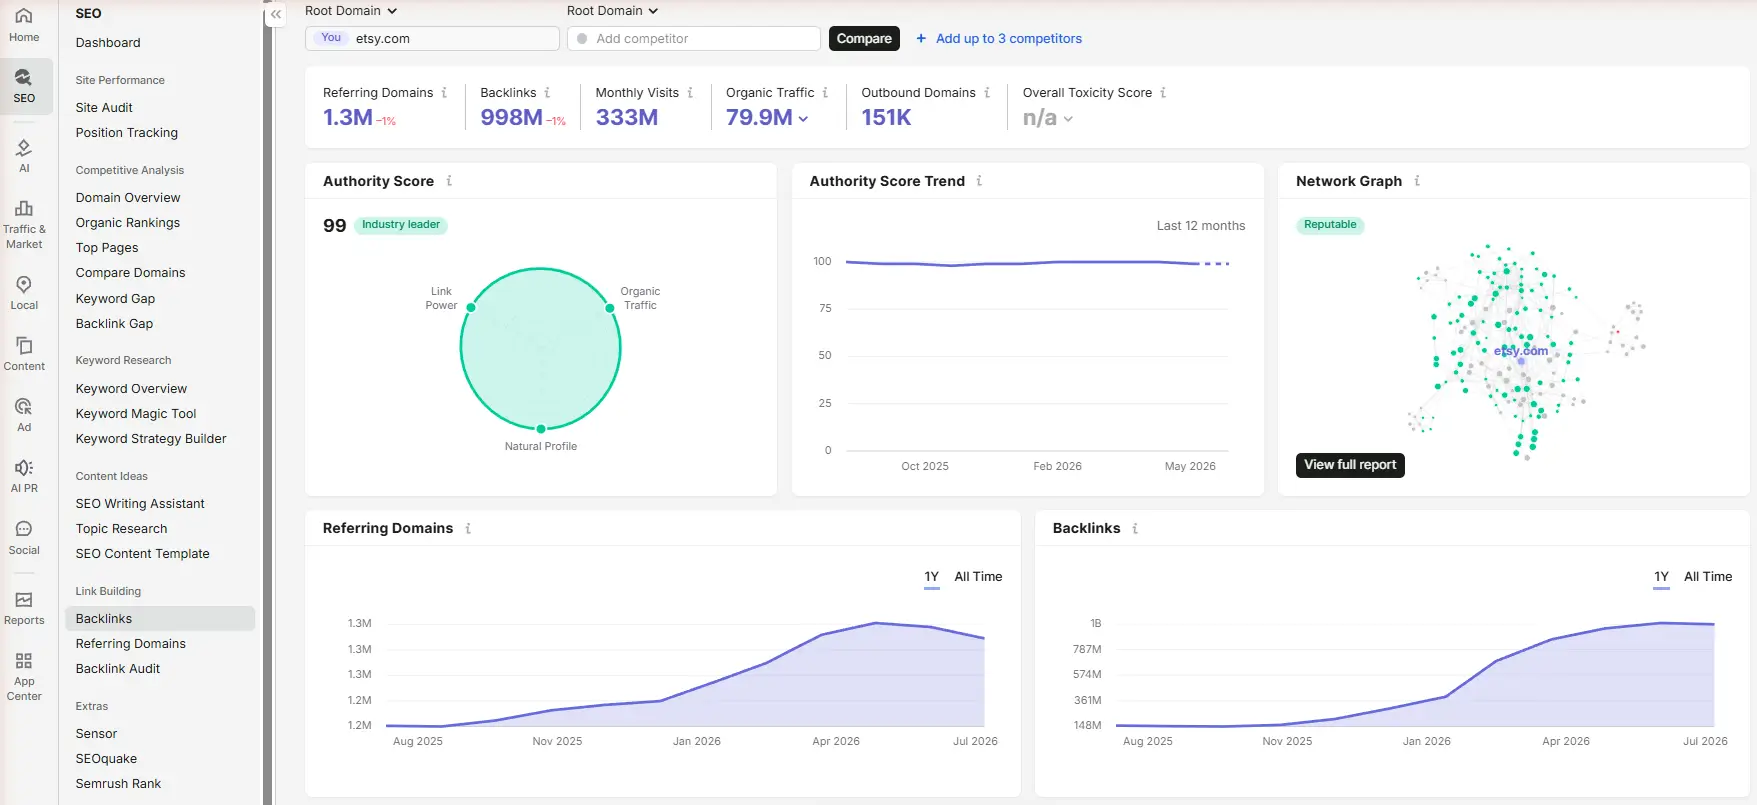
Task: Select the SEO toolkit icon
Action: coord(24,86)
